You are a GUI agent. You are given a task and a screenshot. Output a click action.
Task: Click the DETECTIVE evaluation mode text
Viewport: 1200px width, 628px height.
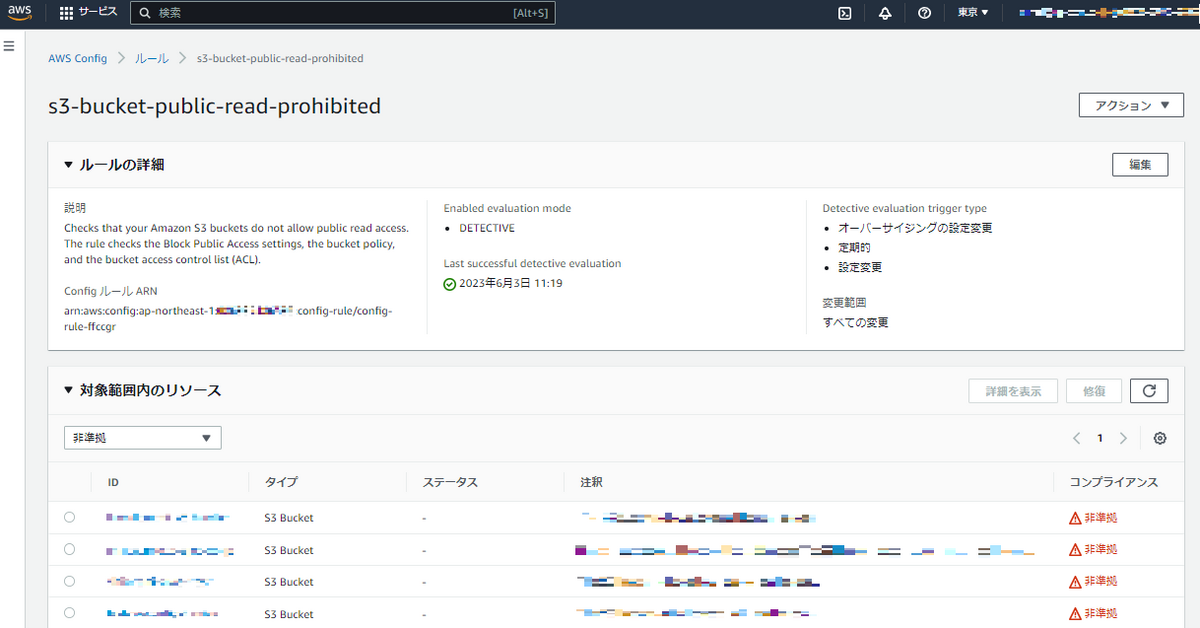487,228
